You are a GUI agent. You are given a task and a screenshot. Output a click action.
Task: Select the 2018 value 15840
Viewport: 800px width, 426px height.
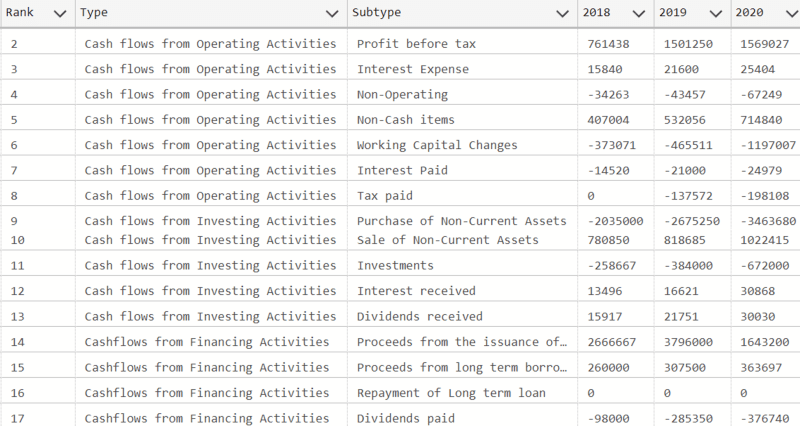point(605,69)
